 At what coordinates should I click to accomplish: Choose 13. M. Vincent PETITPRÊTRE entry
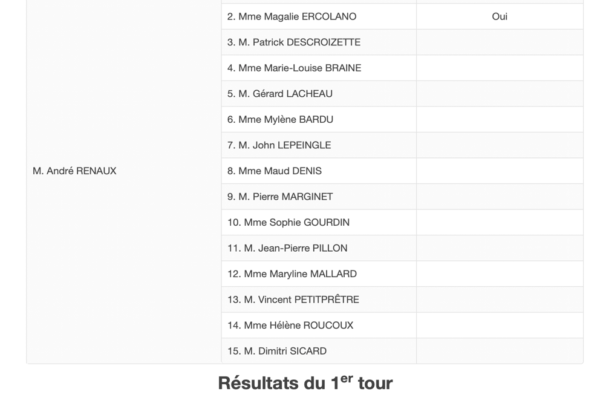point(293,299)
